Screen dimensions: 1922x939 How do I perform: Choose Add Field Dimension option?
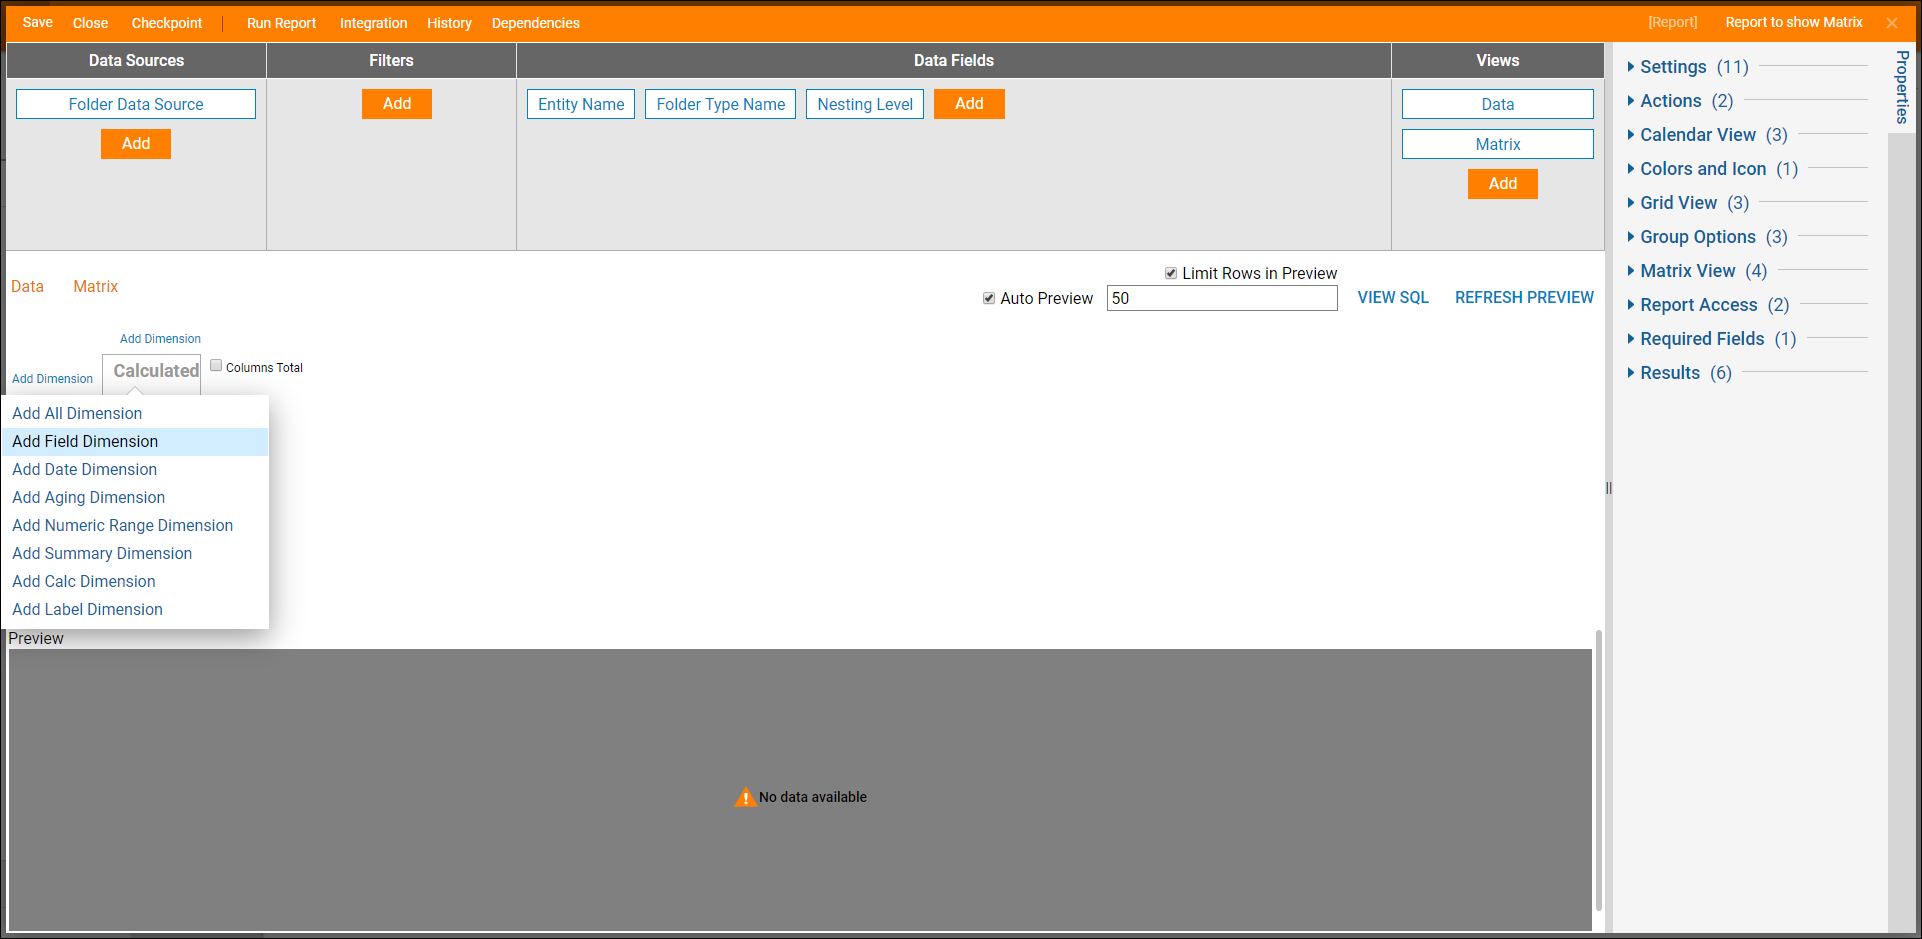[135, 441]
